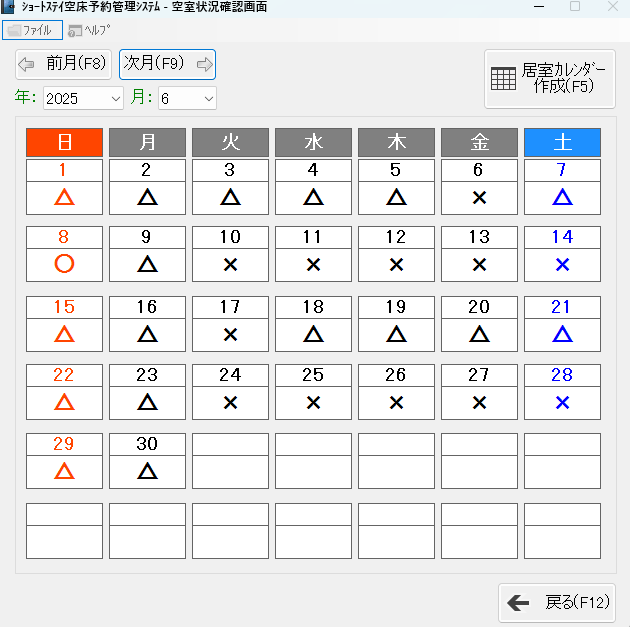Click the triangle symbol under day 2
The image size is (630, 627).
pyautogui.click(x=147, y=197)
